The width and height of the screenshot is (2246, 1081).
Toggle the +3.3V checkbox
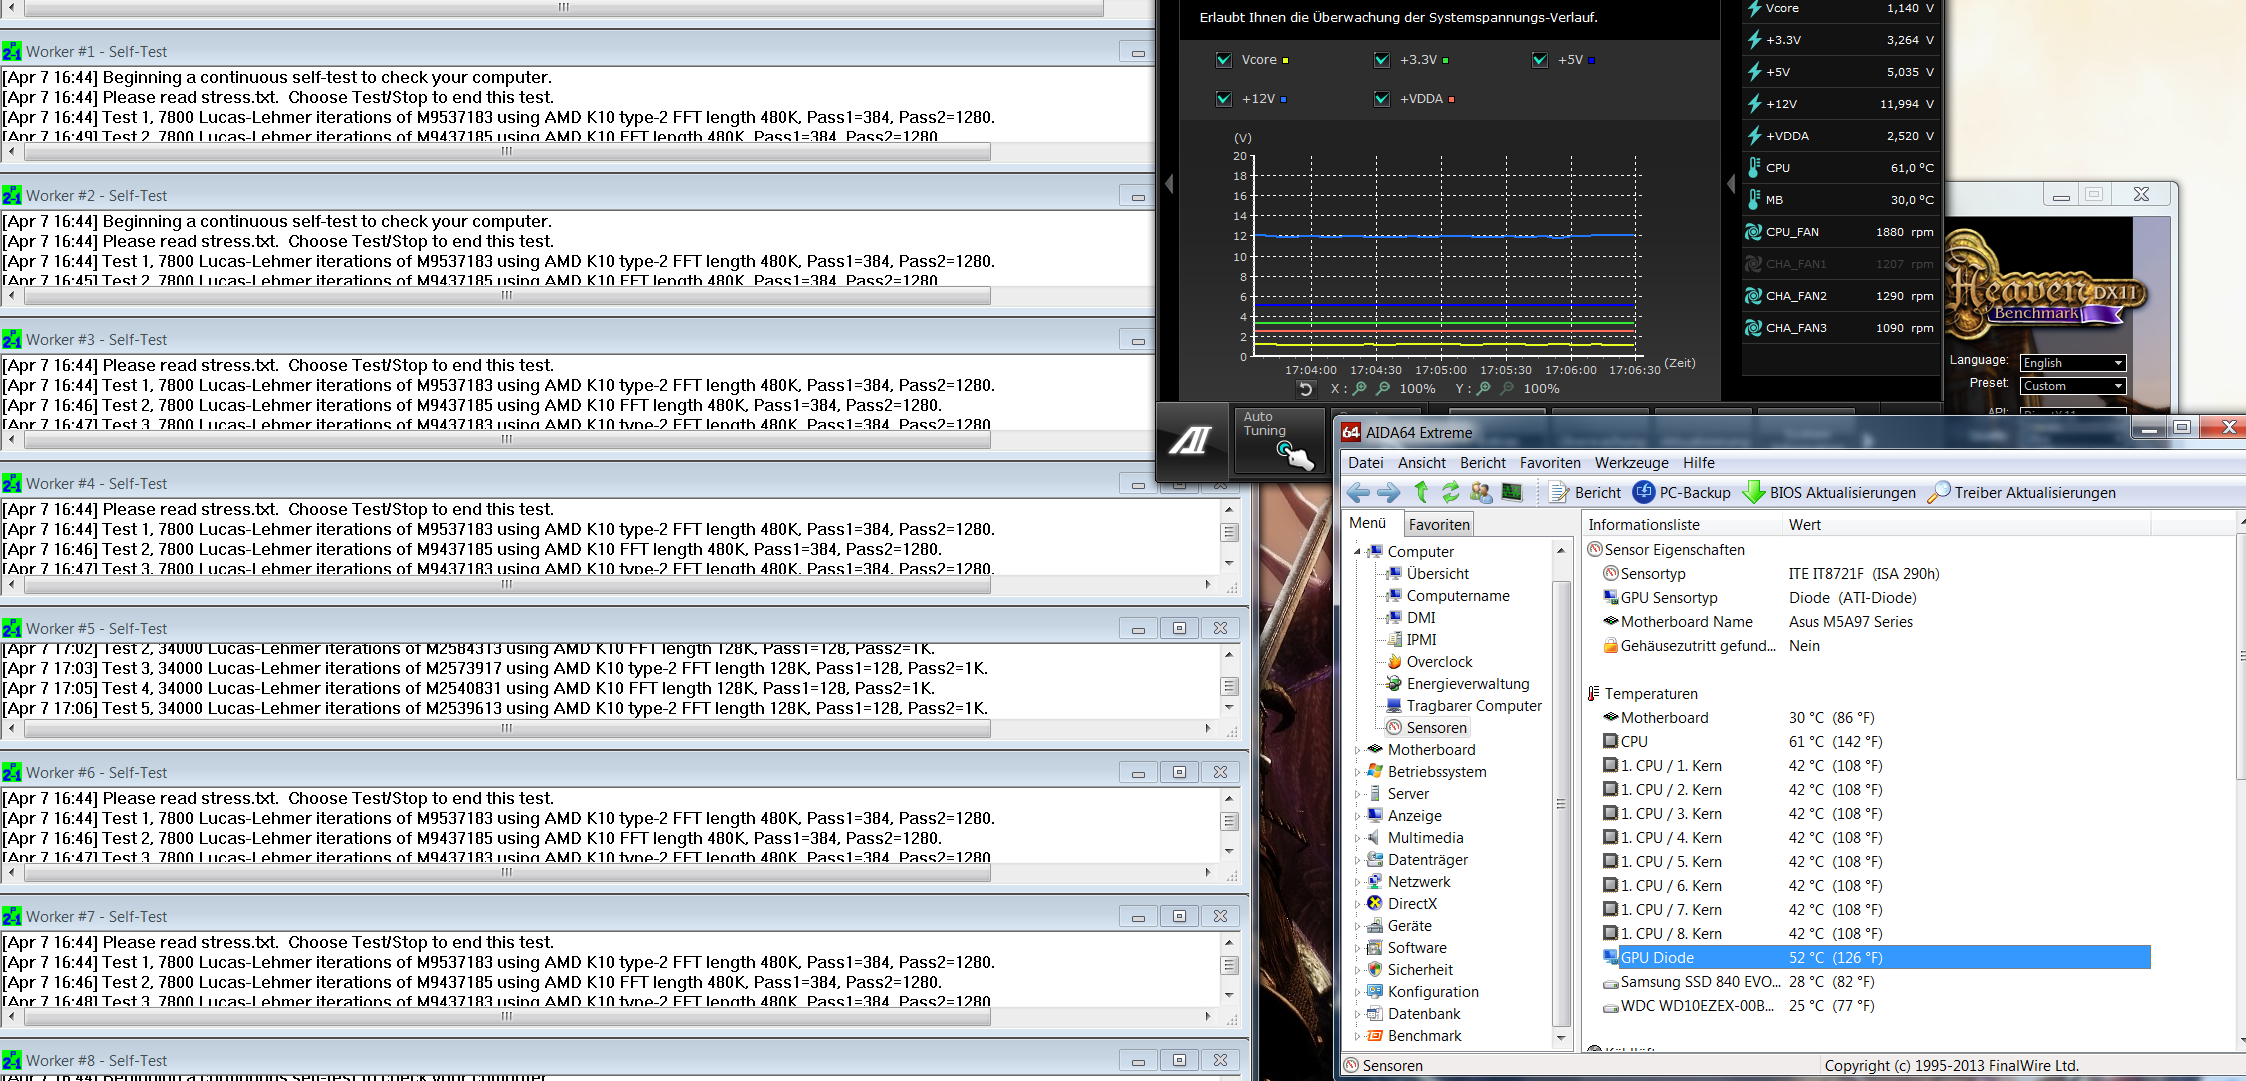(x=1382, y=60)
